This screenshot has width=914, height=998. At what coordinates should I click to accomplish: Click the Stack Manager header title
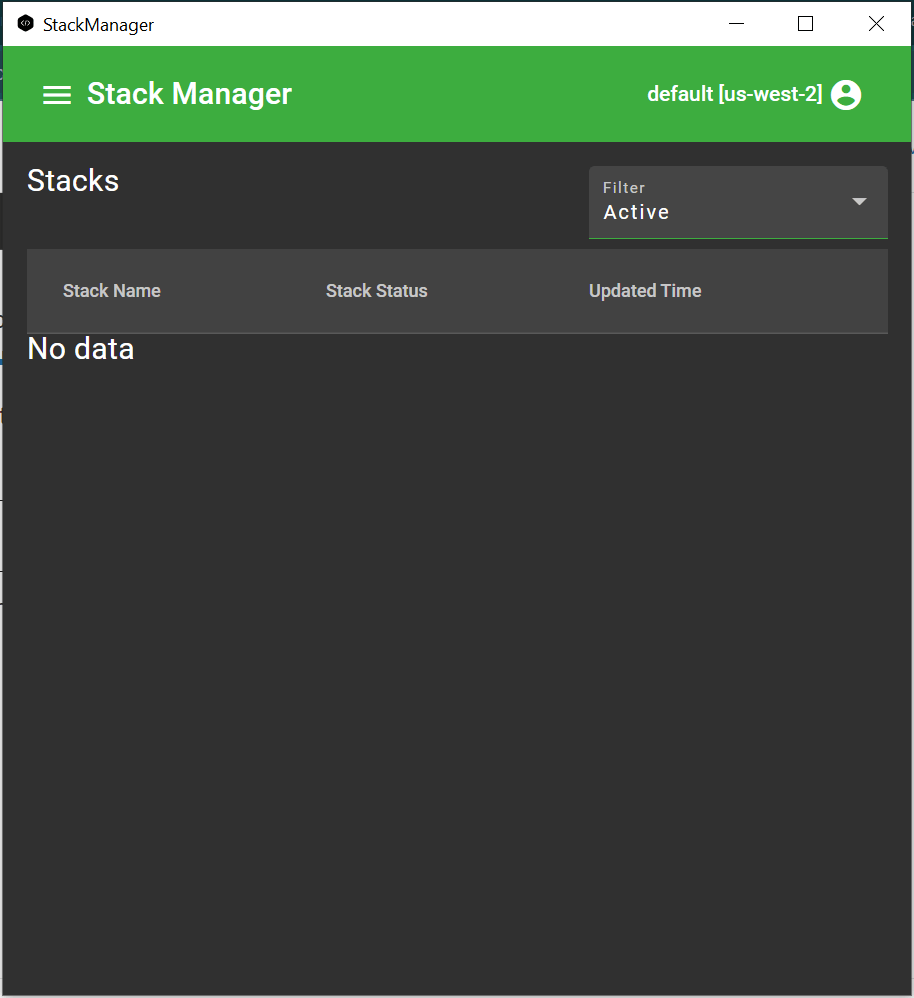tap(189, 94)
